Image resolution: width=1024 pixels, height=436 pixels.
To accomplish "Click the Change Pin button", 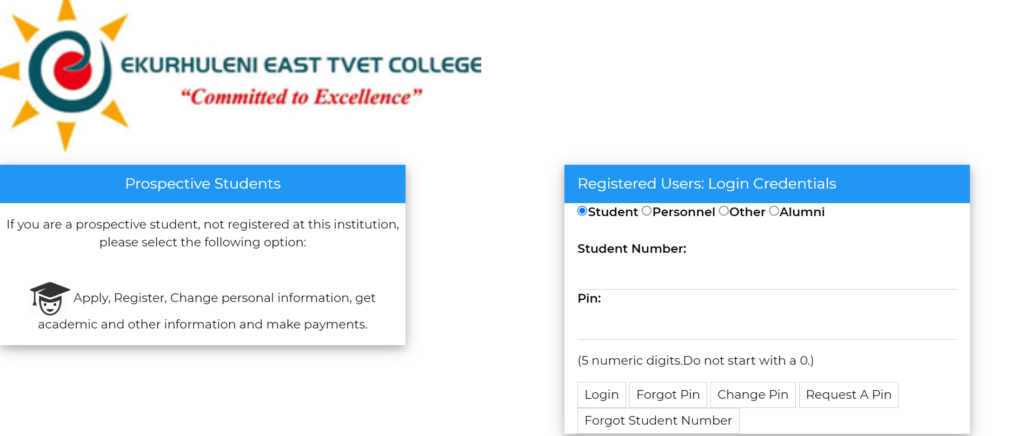I will (x=753, y=395).
